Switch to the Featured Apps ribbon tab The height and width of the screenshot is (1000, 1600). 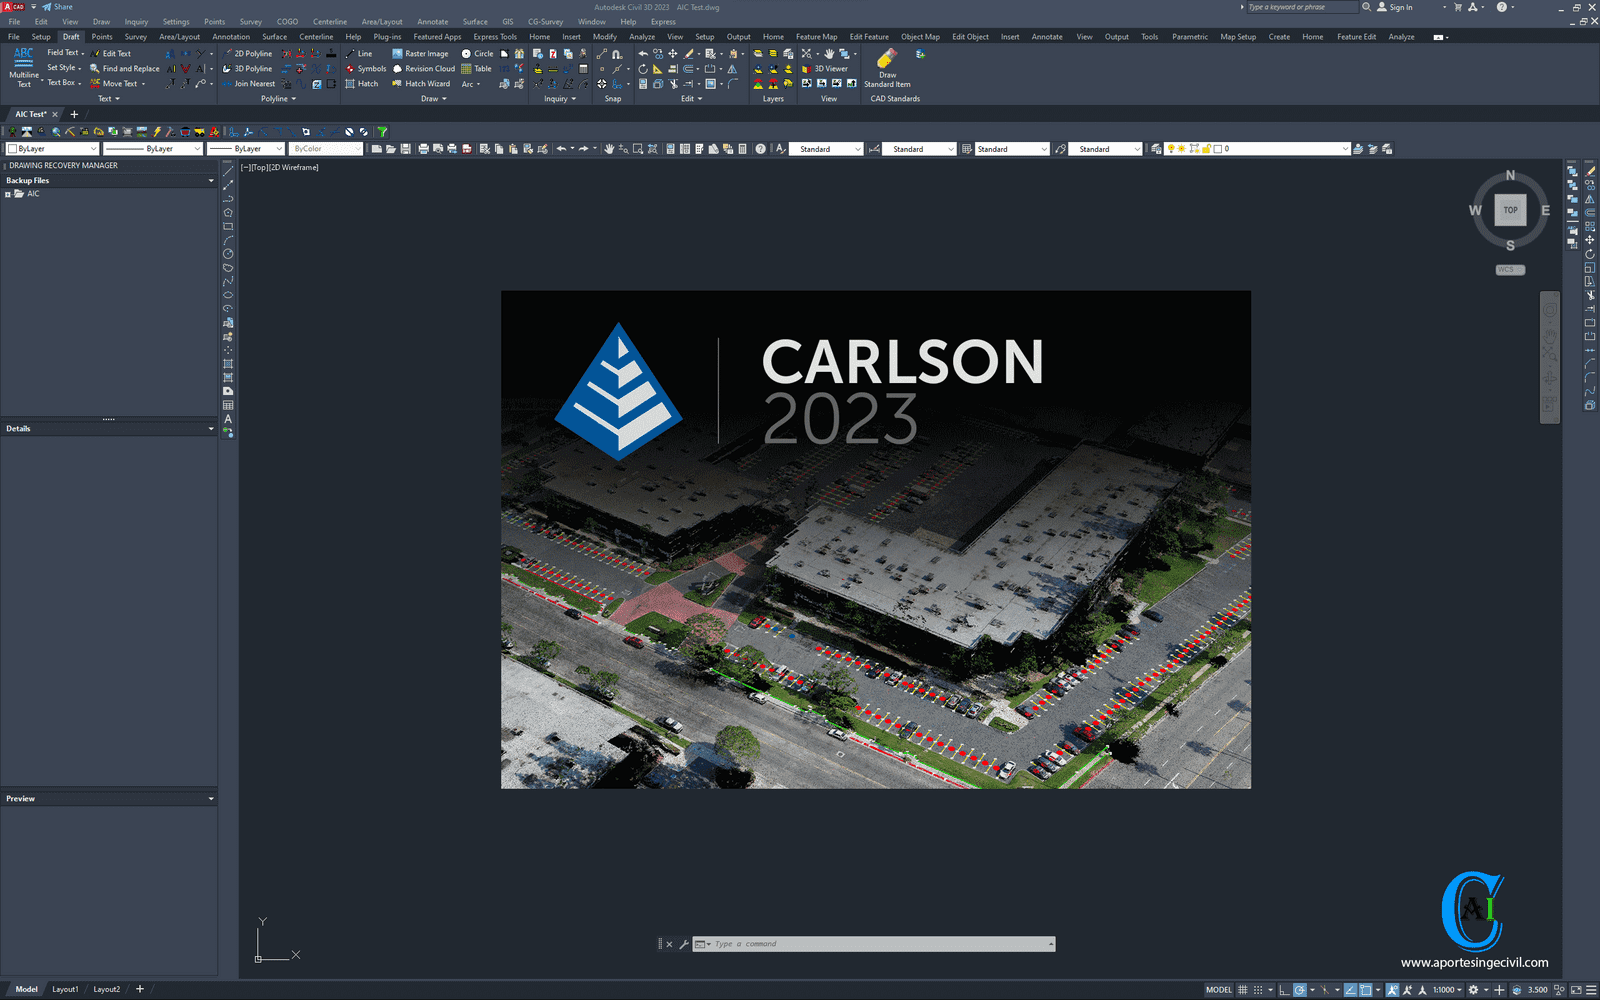437,37
